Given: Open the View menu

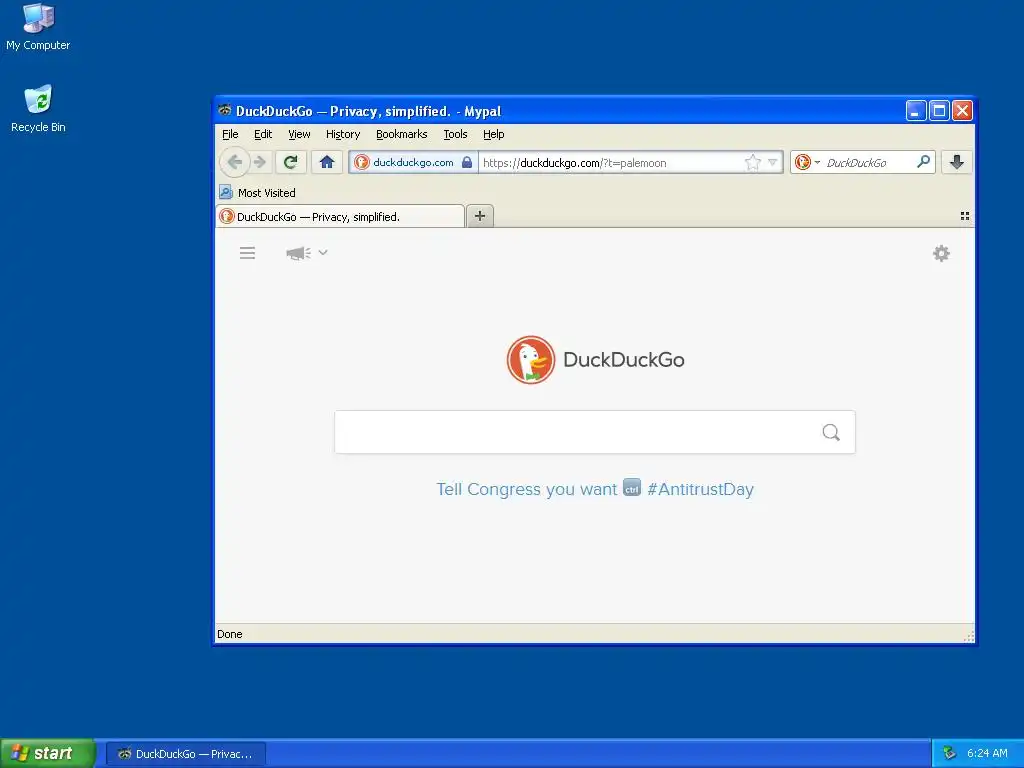Looking at the screenshot, I should pyautogui.click(x=299, y=134).
